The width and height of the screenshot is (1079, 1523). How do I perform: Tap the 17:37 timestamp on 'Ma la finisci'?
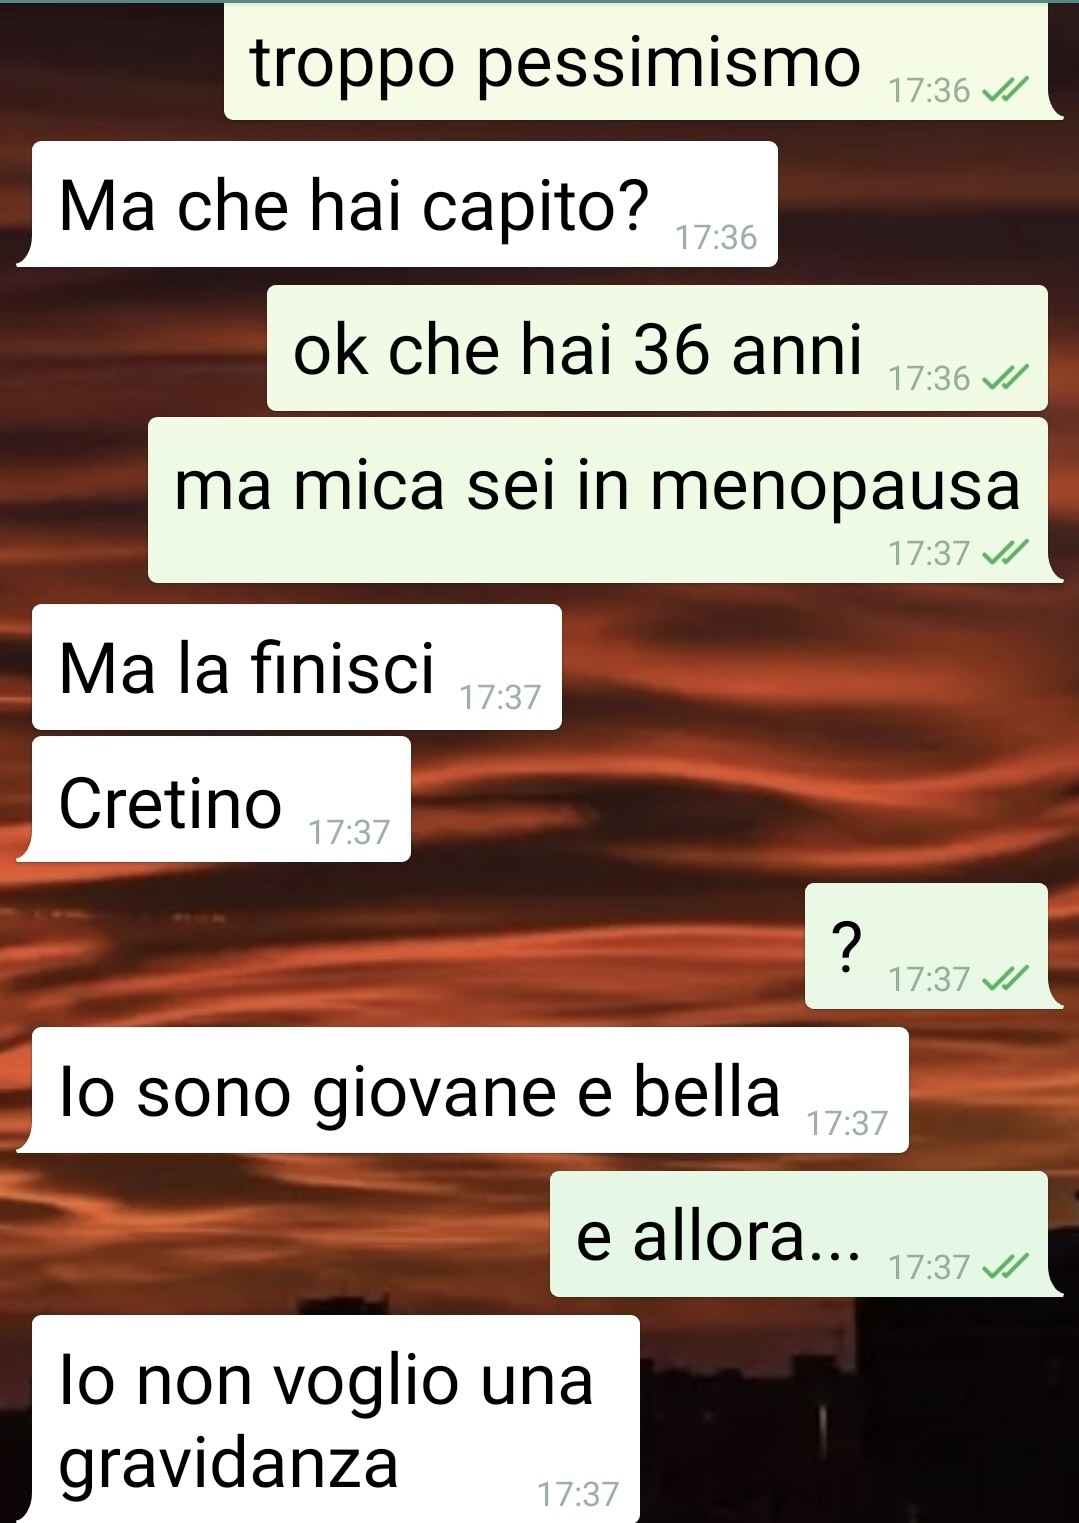(x=500, y=697)
